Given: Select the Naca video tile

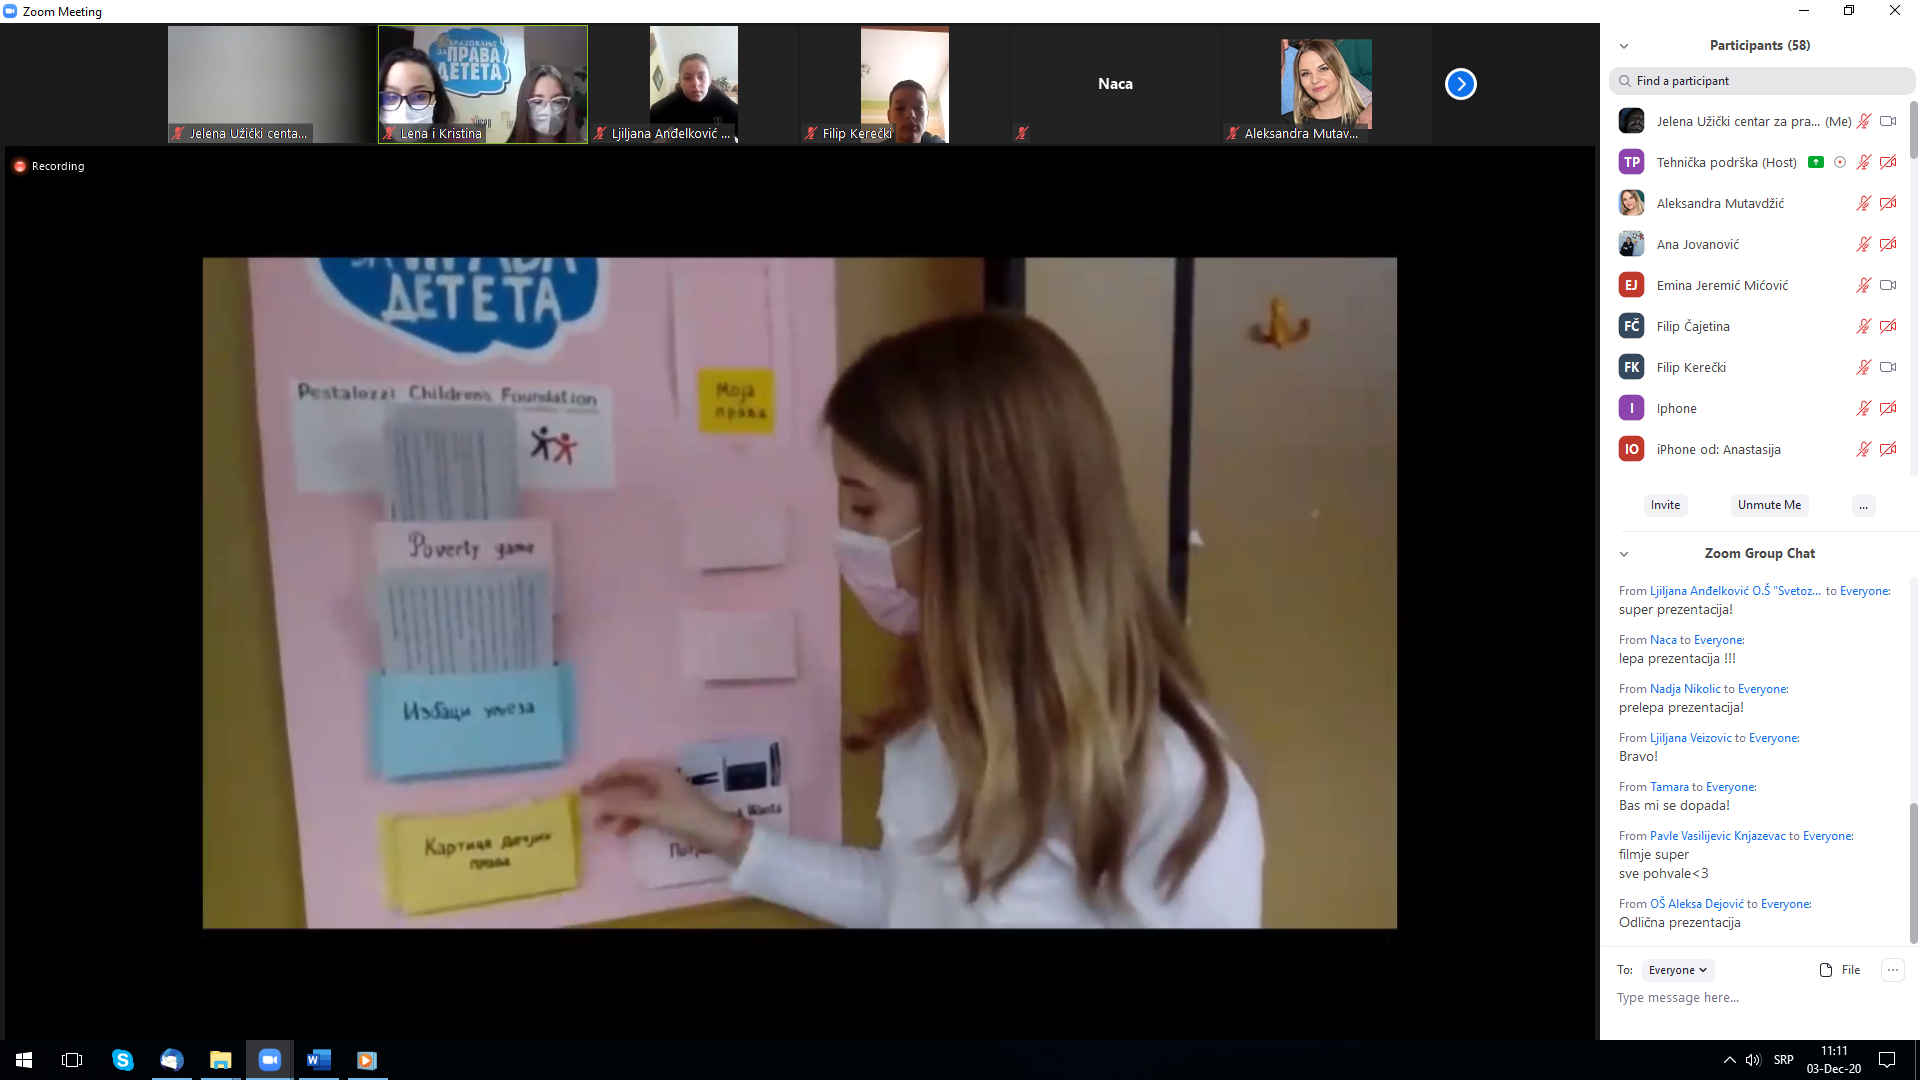Looking at the screenshot, I should pos(1115,84).
